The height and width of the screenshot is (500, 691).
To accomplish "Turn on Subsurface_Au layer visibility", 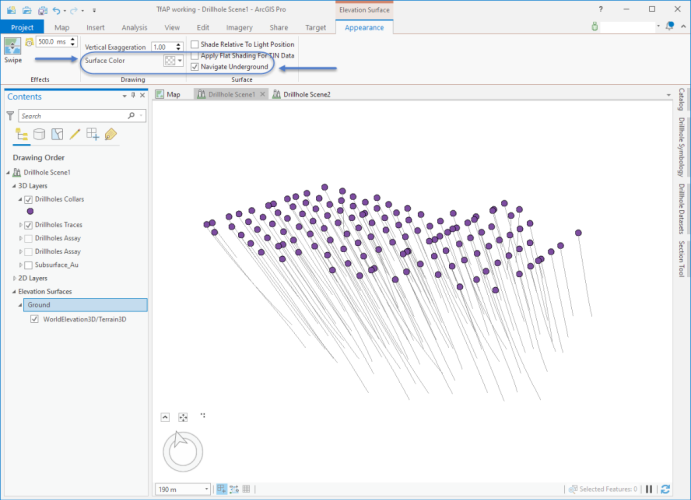I will point(28,265).
